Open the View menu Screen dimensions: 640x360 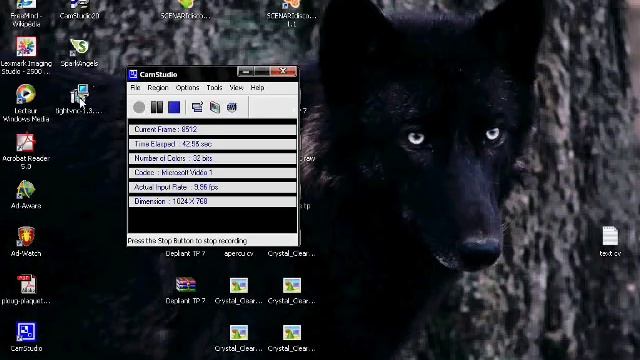236,87
